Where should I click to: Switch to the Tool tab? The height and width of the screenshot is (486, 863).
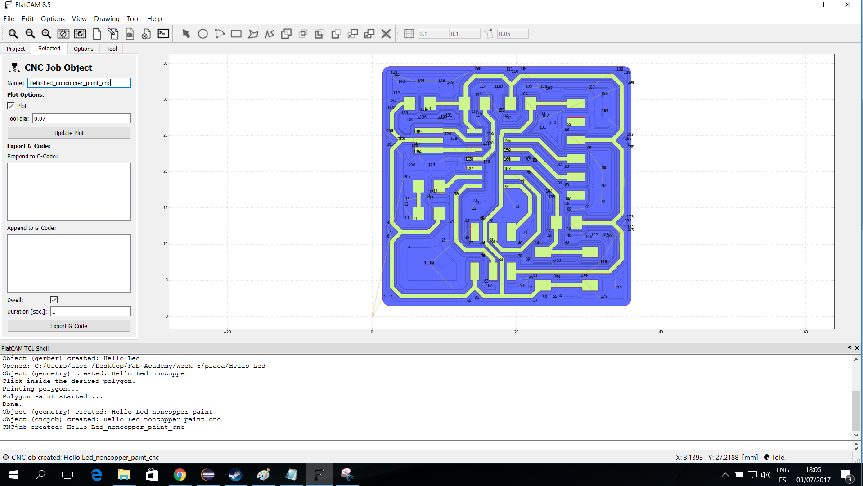(112, 49)
